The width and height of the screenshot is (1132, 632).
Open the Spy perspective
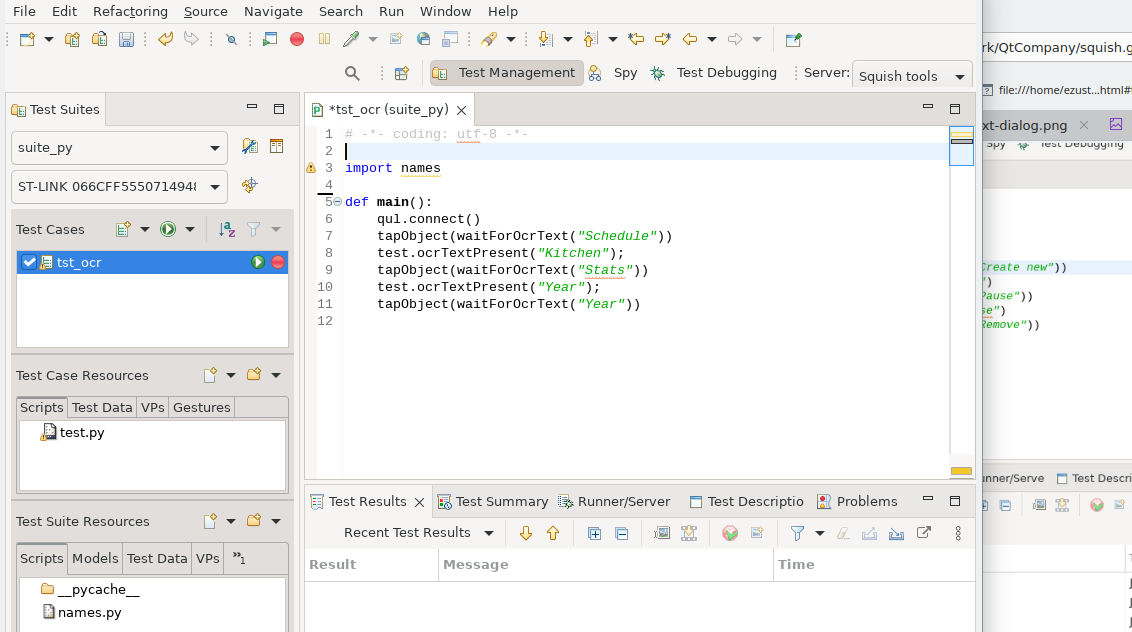[625, 73]
